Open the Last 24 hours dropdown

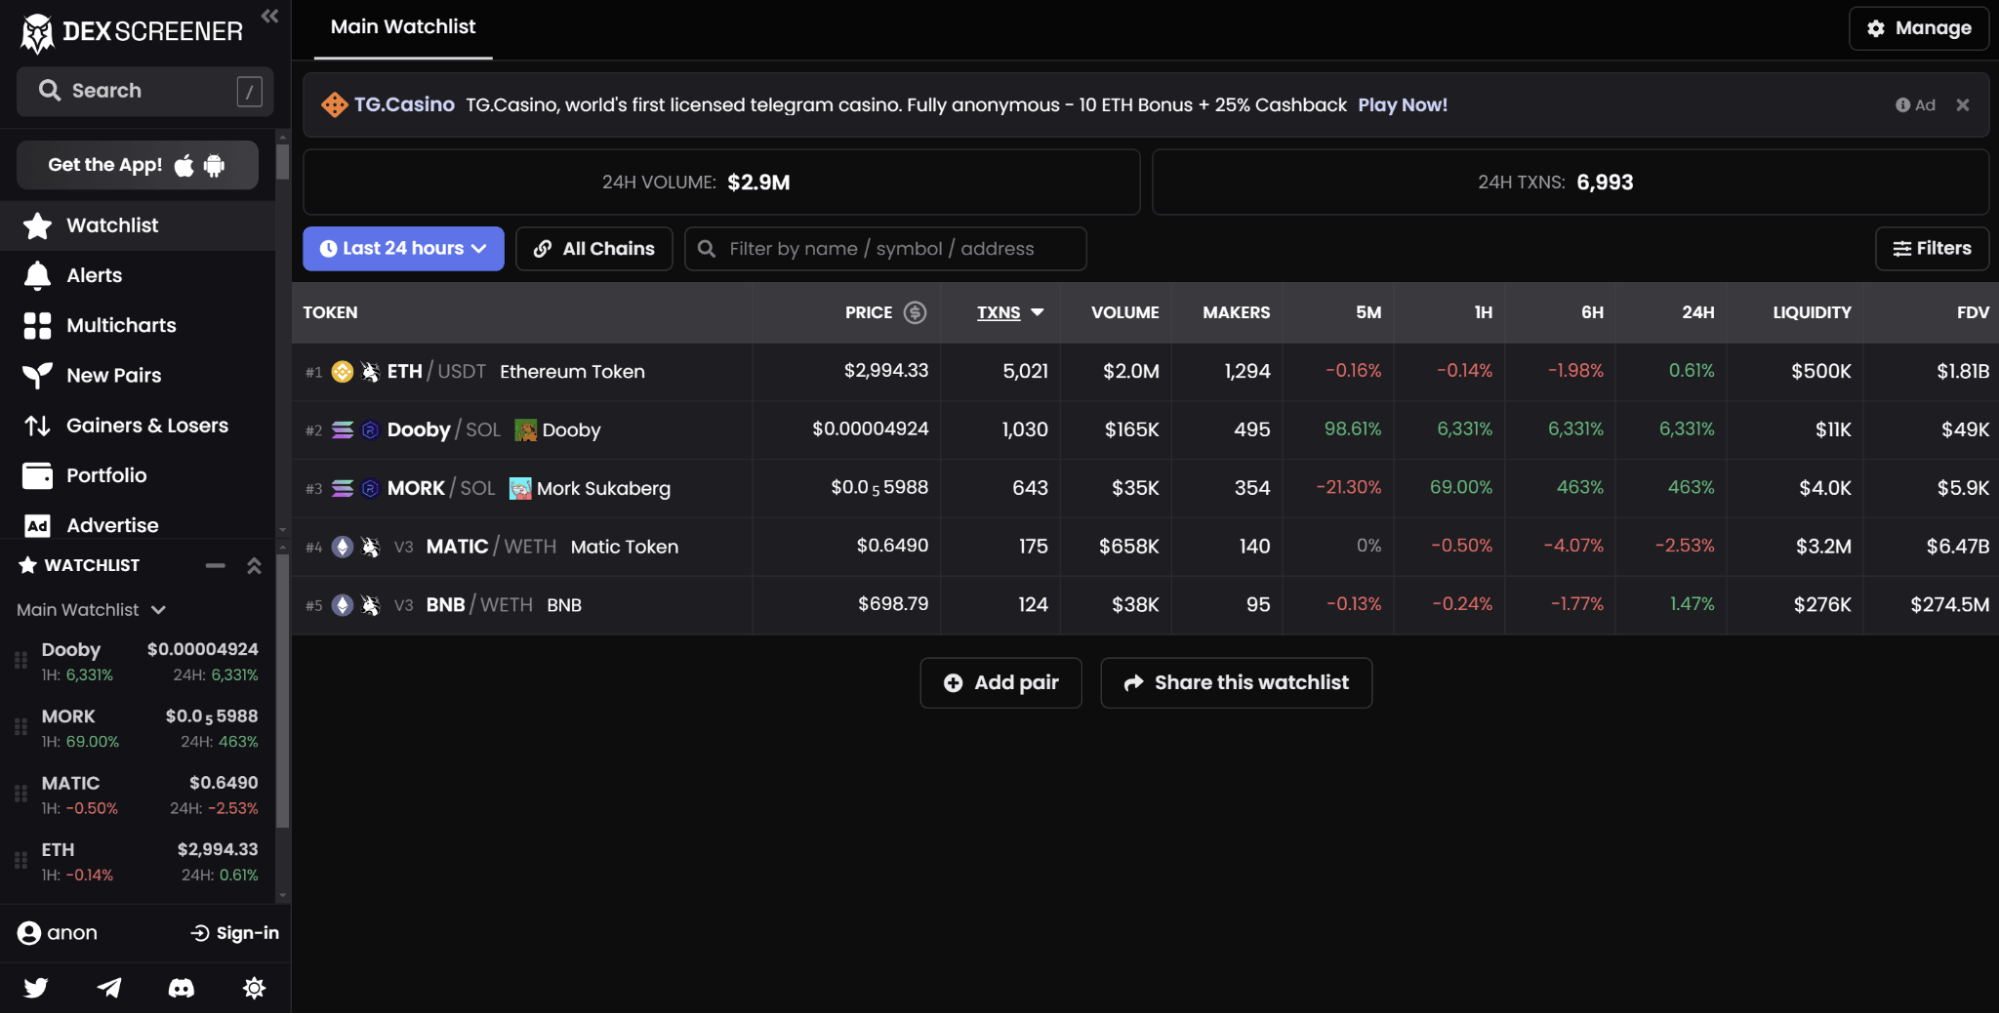[x=403, y=248]
